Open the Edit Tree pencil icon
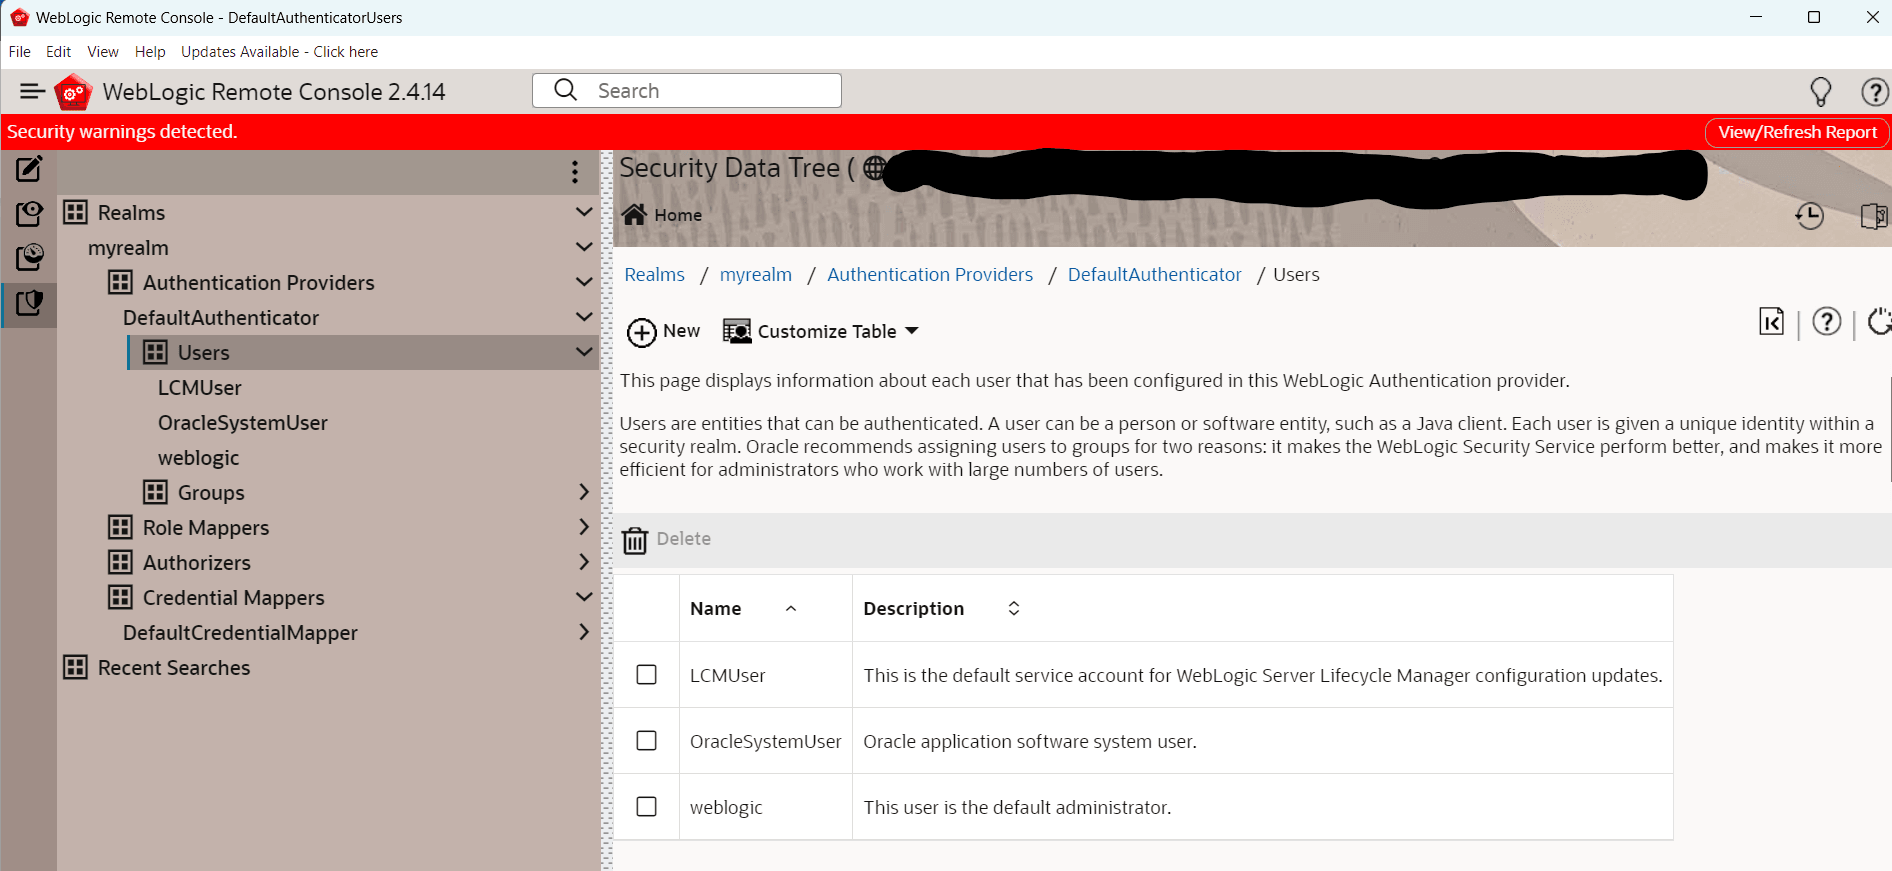 (29, 169)
